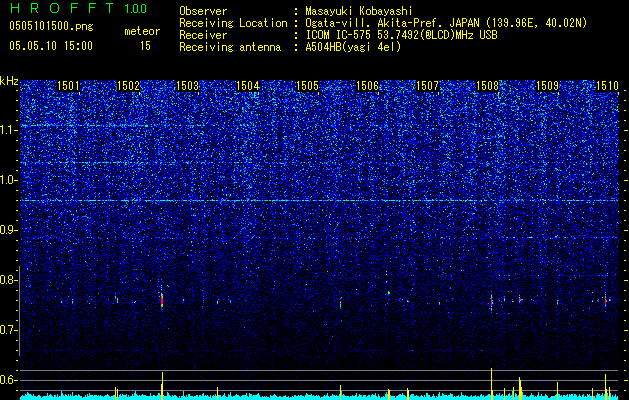The image size is (629, 400).
Task: Select the ICOM IC-575 receiver text
Action: point(401,35)
